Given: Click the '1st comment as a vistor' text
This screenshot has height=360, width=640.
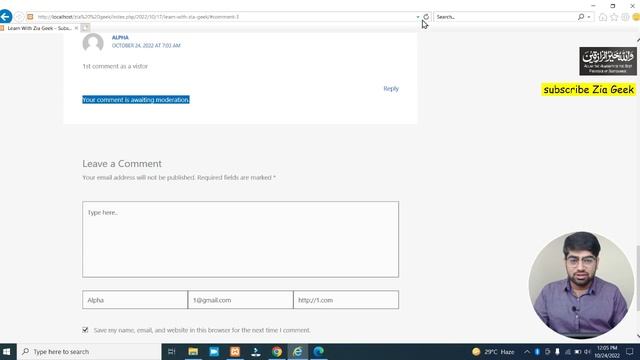Looking at the screenshot, I should (x=115, y=66).
